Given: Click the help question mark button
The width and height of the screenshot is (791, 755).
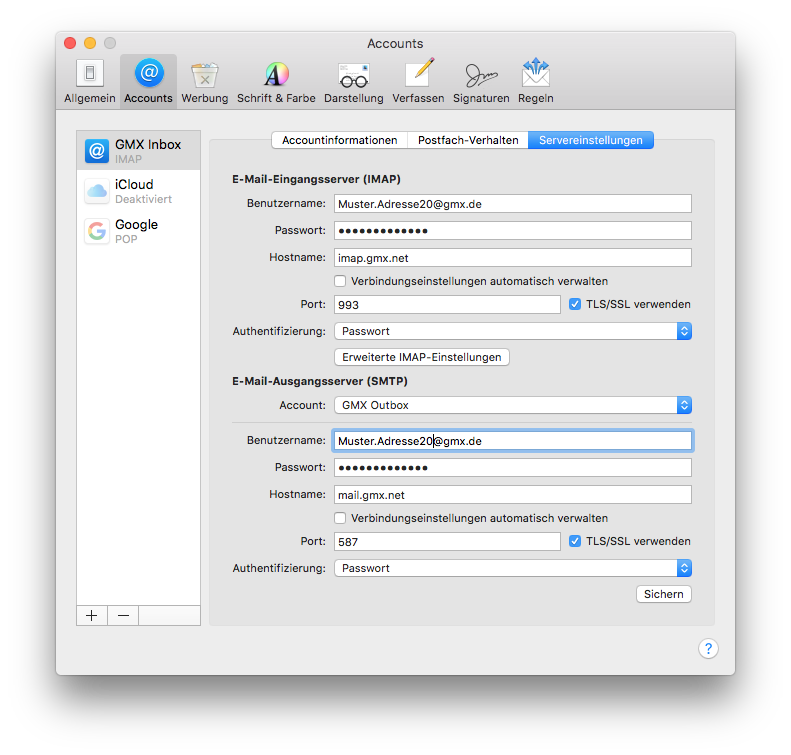Looking at the screenshot, I should point(708,649).
